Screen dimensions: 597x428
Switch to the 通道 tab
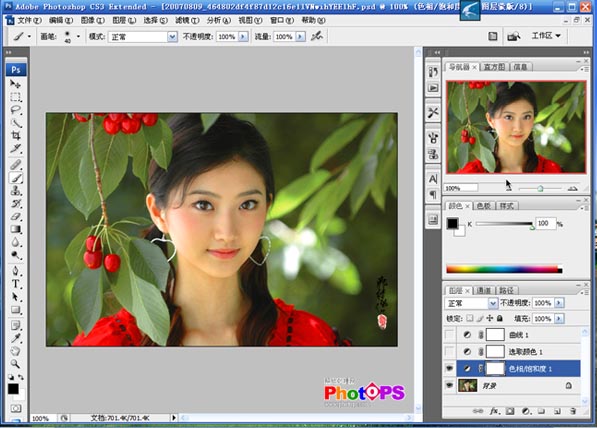(x=484, y=291)
